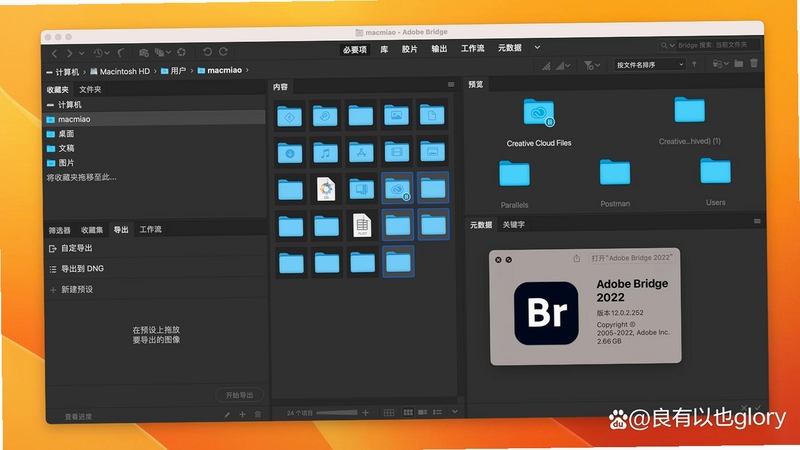Switch to list view icon
Viewport: 800px width, 450px height.
[437, 412]
